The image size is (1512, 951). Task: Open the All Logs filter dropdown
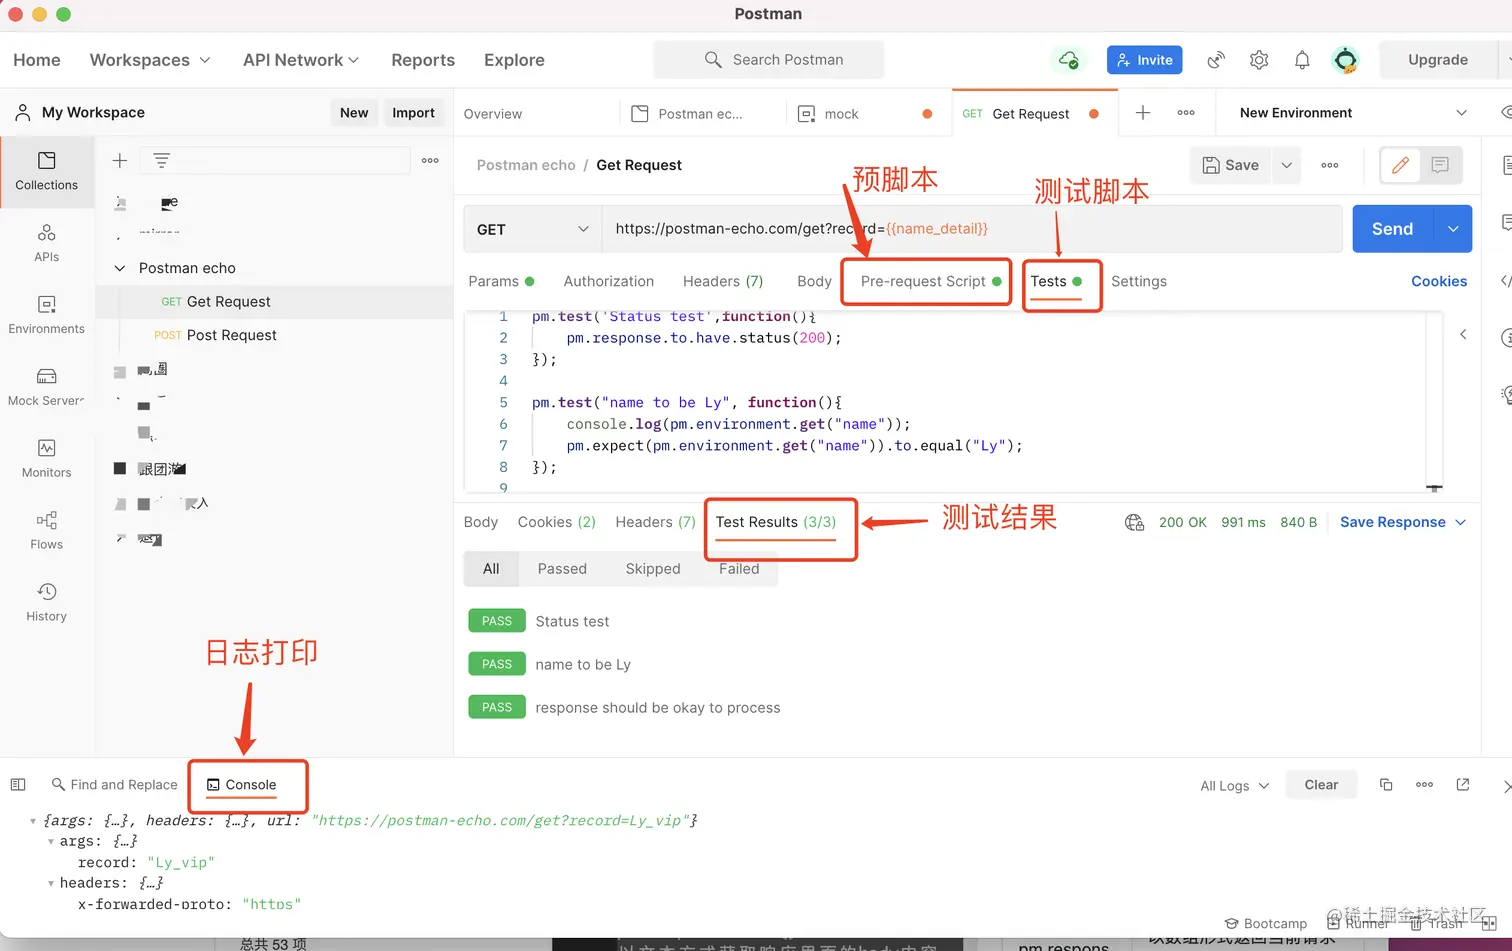coord(1235,786)
